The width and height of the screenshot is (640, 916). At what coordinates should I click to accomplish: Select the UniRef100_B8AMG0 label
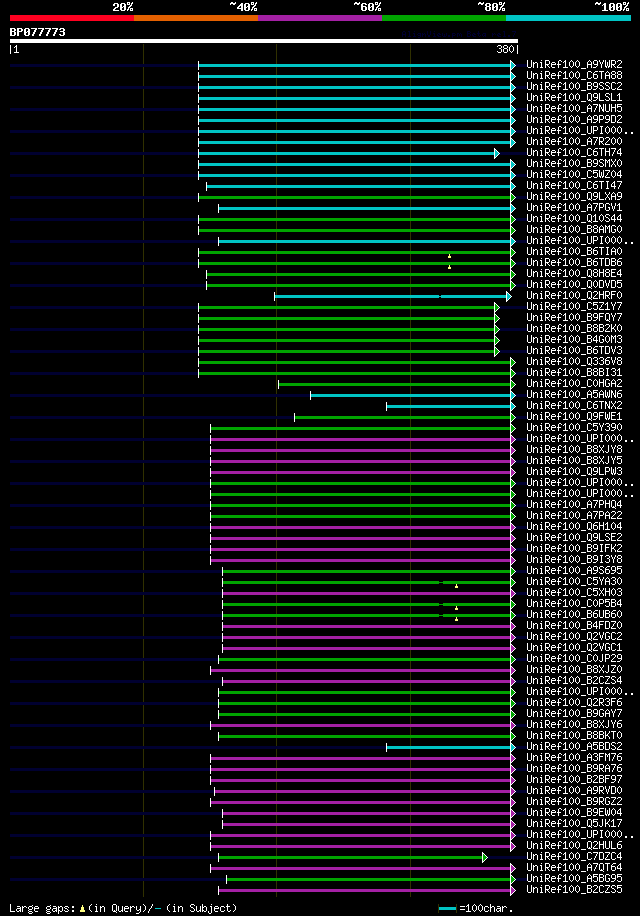574,230
